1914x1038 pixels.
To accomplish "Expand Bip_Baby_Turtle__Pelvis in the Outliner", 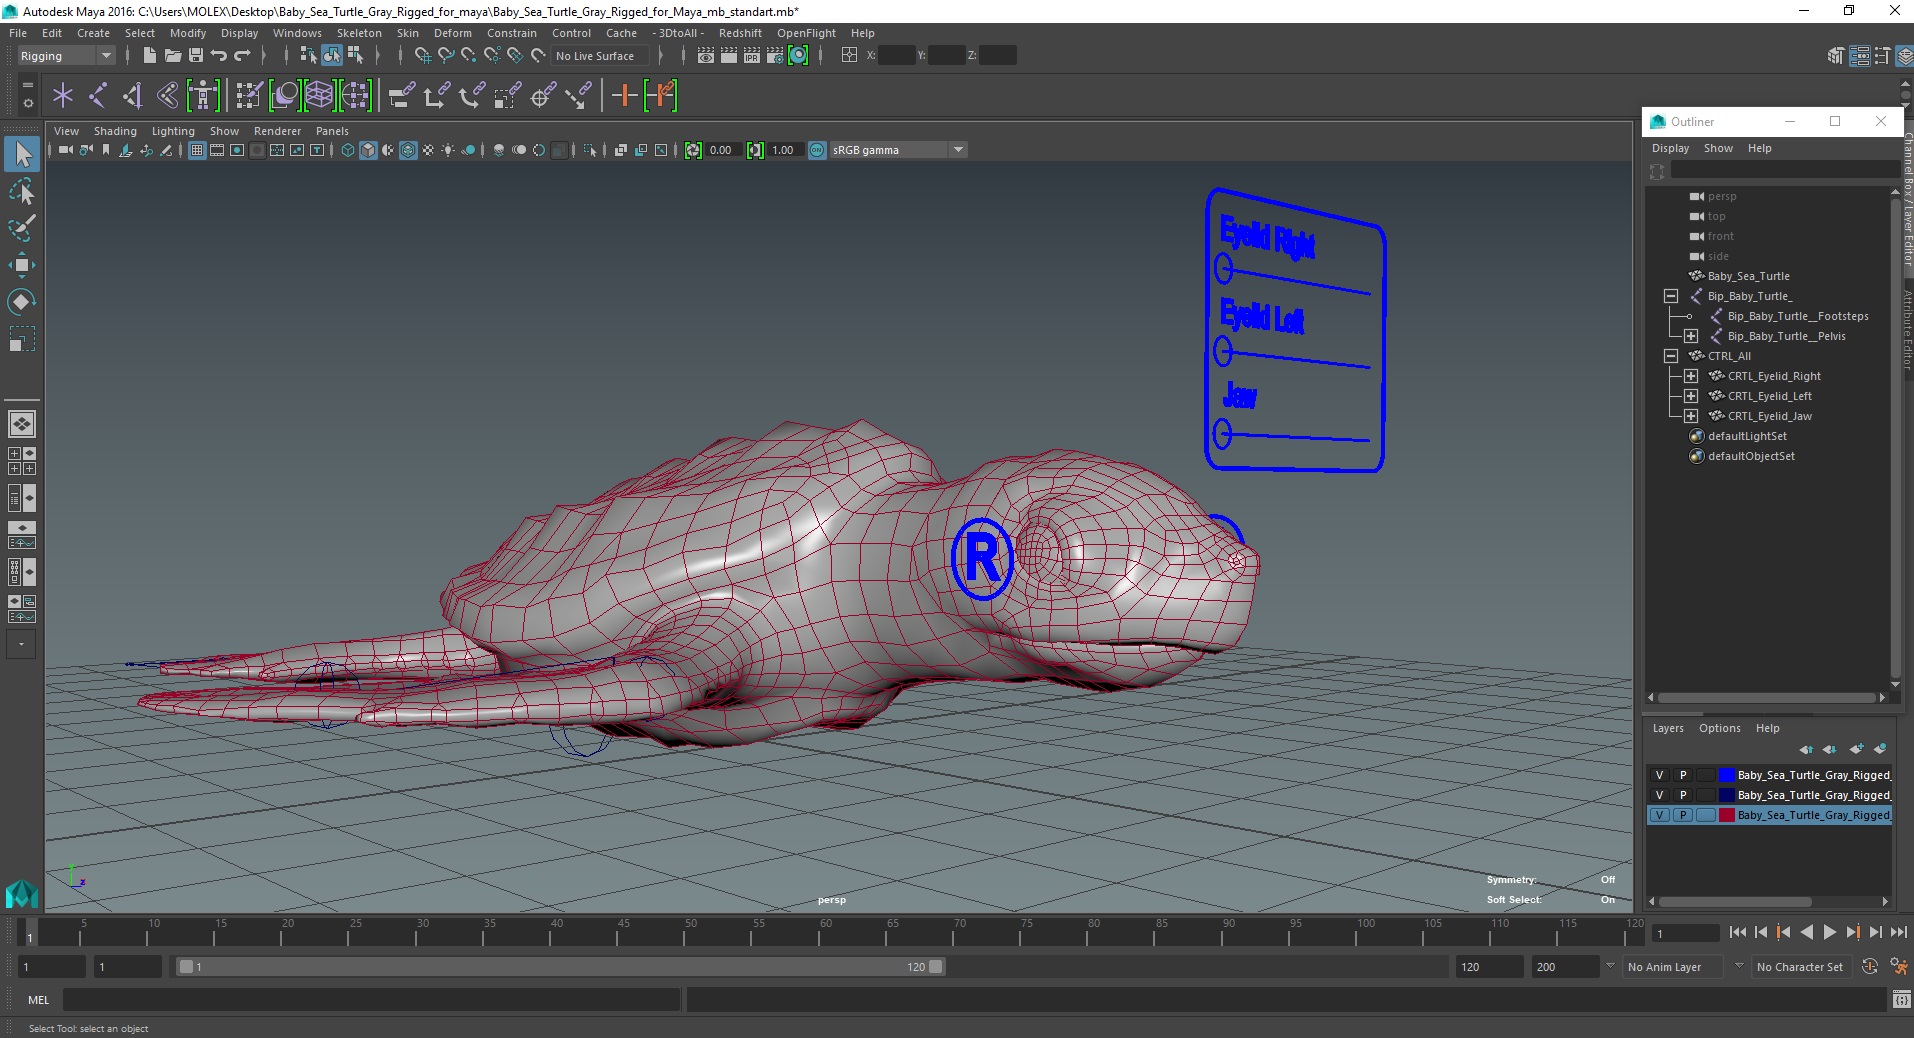I will [x=1690, y=336].
